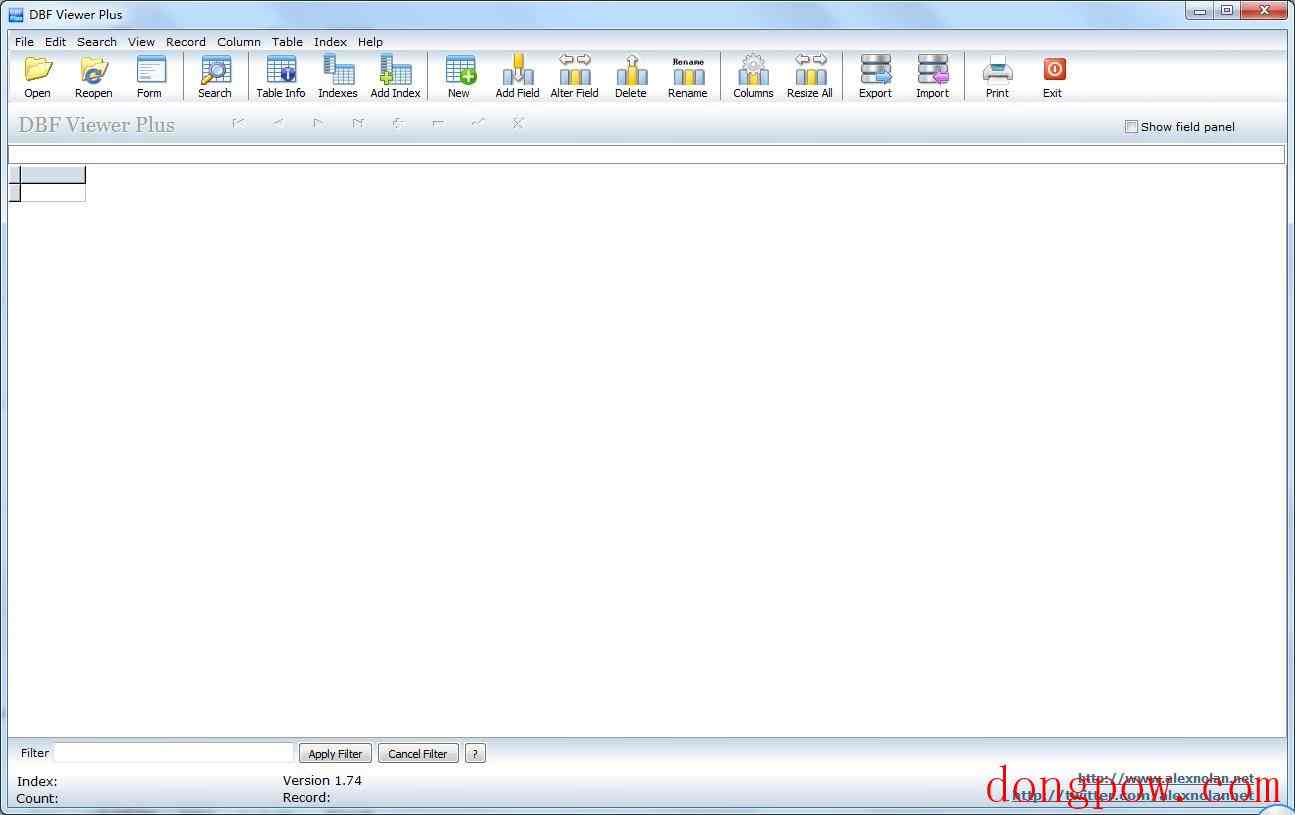Open the Record menu

(x=186, y=42)
